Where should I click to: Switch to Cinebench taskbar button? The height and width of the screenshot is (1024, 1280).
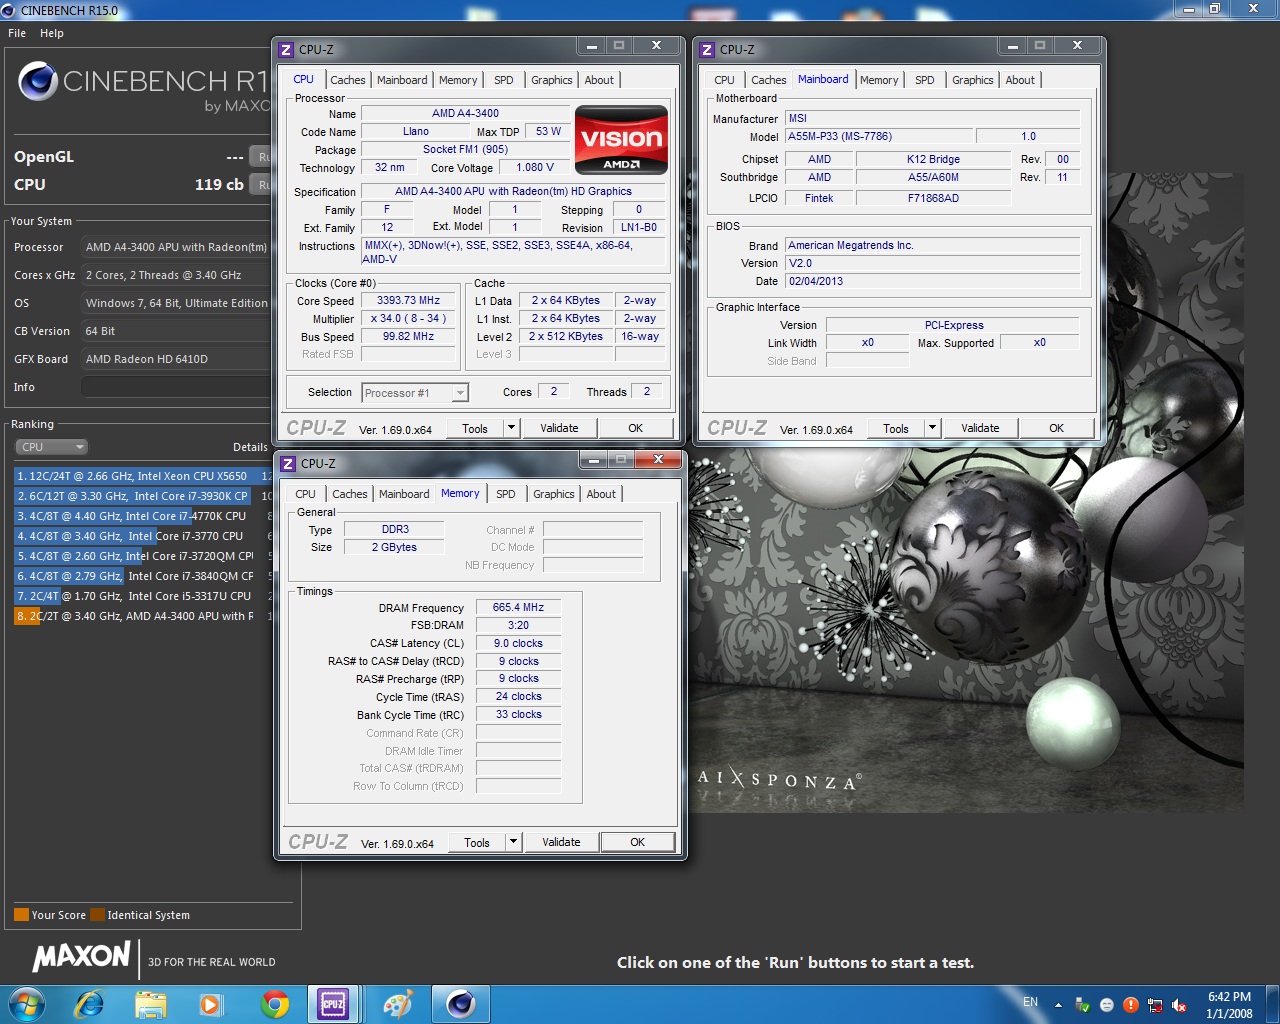pyautogui.click(x=460, y=1004)
